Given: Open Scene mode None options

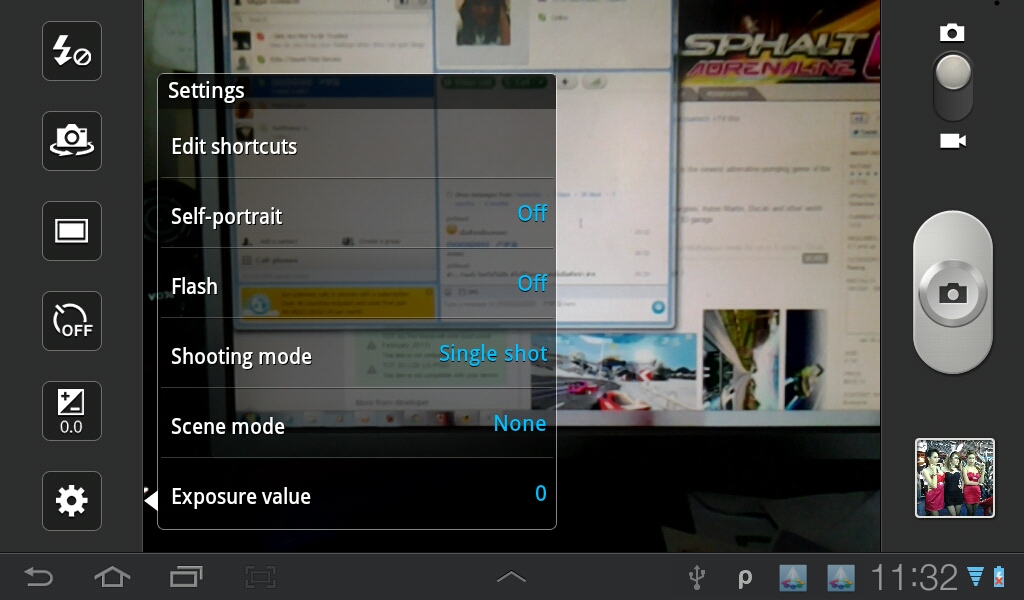Looking at the screenshot, I should point(356,425).
